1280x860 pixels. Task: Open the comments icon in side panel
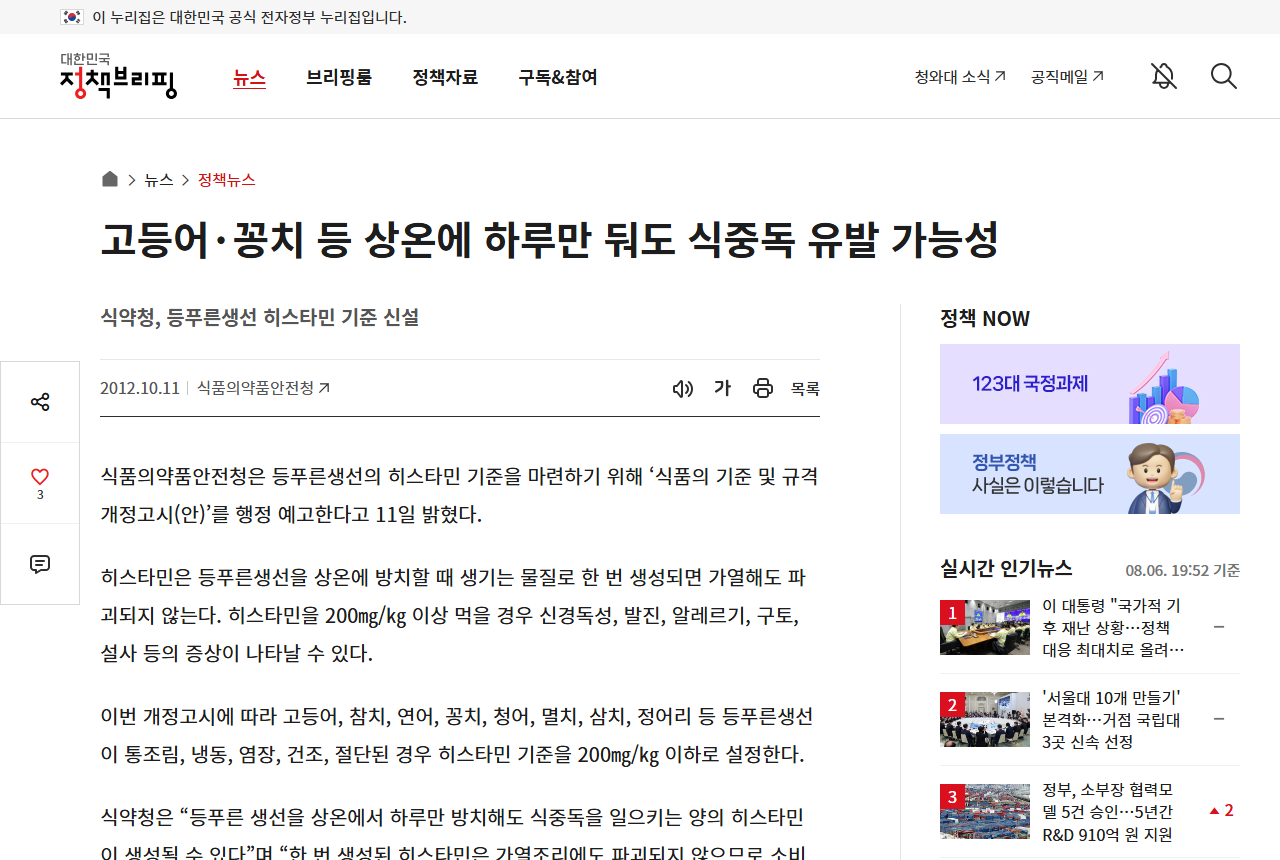(40, 564)
